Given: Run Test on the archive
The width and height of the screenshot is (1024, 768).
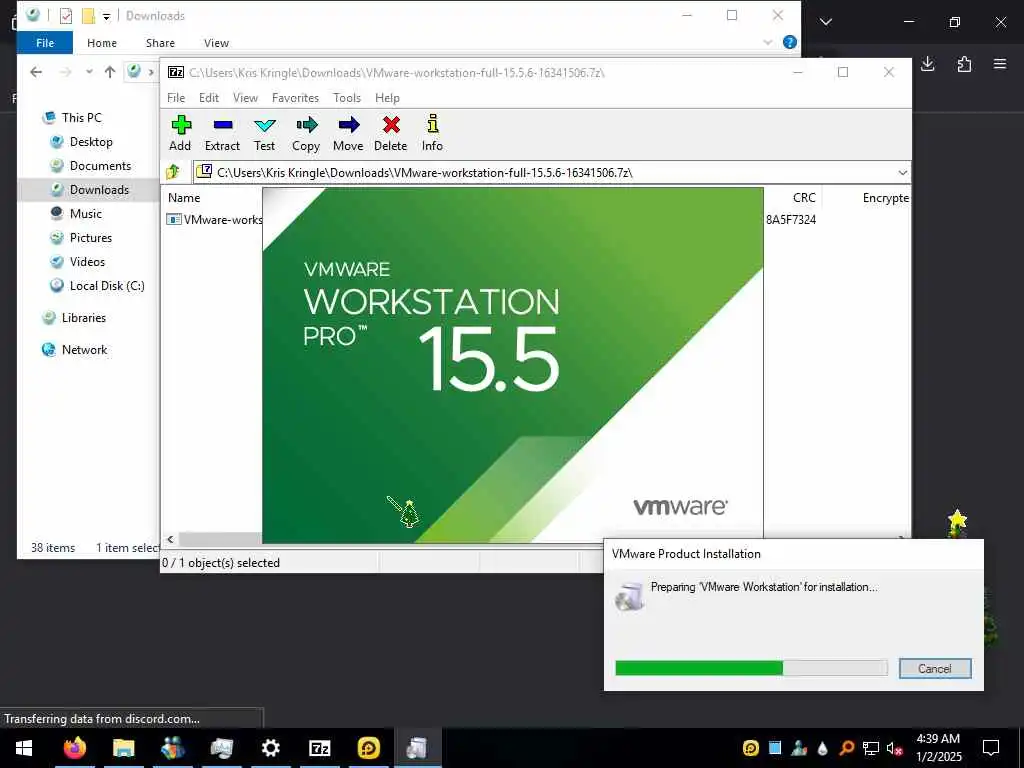Looking at the screenshot, I should pyautogui.click(x=264, y=133).
